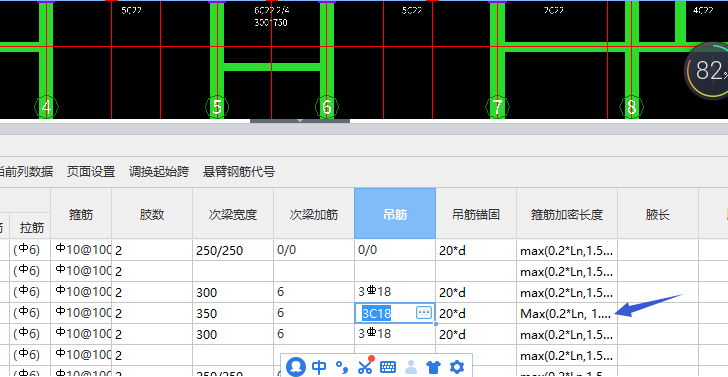Select the 箍筋 column header
This screenshot has width=728, height=377.
point(81,214)
